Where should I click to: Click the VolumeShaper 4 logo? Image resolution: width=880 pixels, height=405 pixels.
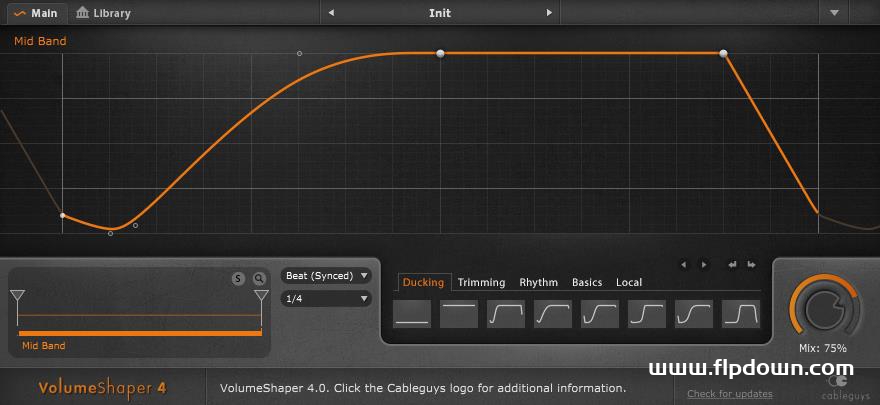(x=103, y=388)
